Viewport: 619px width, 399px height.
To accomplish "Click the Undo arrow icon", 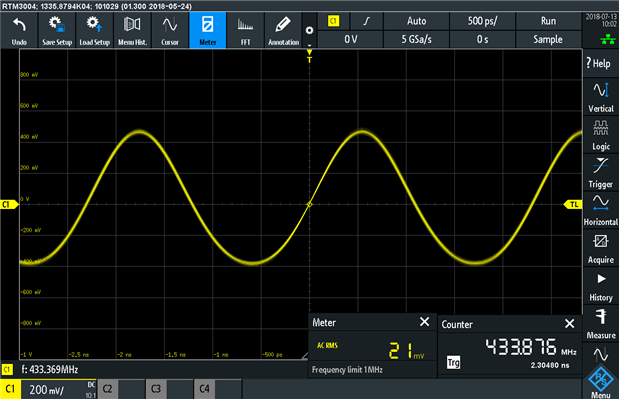I will point(19,25).
